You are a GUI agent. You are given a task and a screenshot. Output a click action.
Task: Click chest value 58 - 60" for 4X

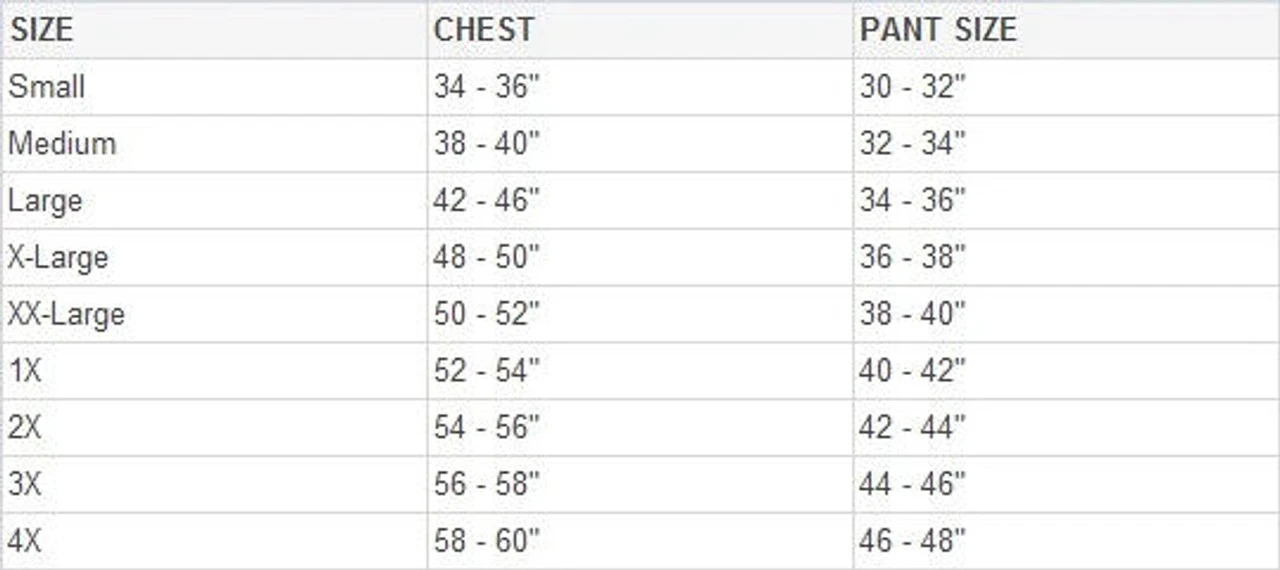click(486, 543)
